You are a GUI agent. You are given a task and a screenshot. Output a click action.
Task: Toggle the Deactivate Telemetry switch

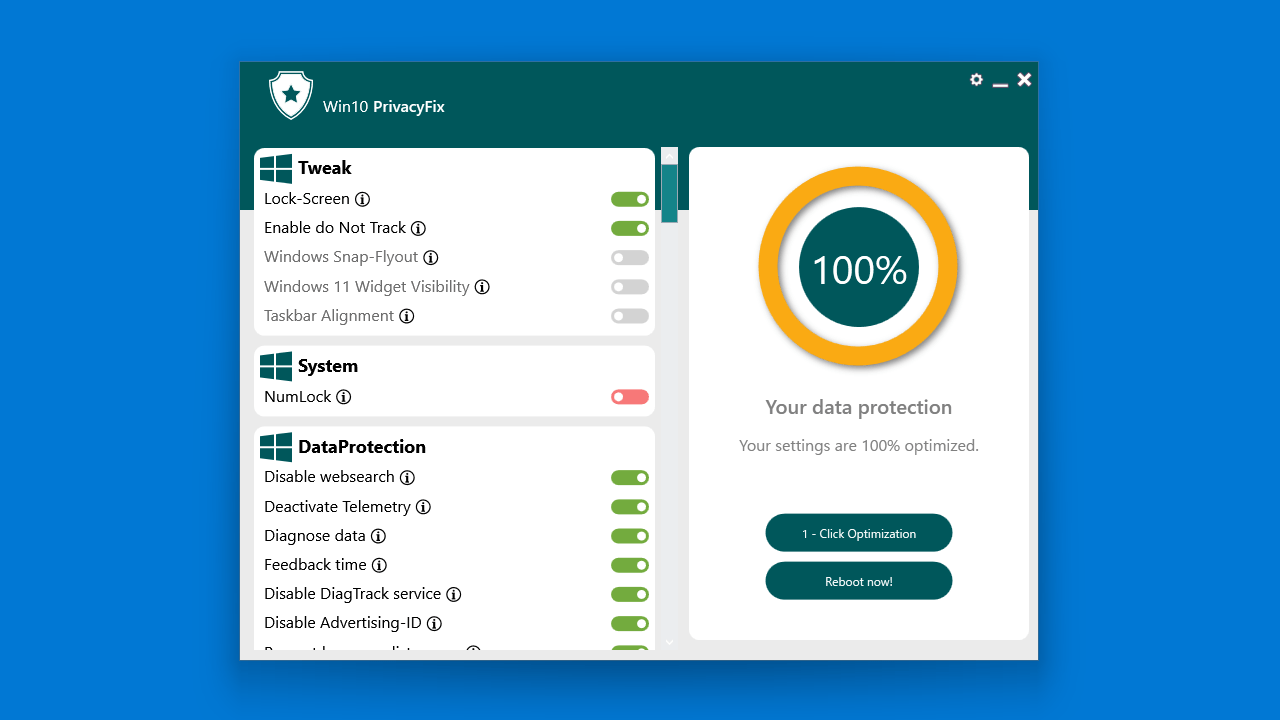pos(630,507)
